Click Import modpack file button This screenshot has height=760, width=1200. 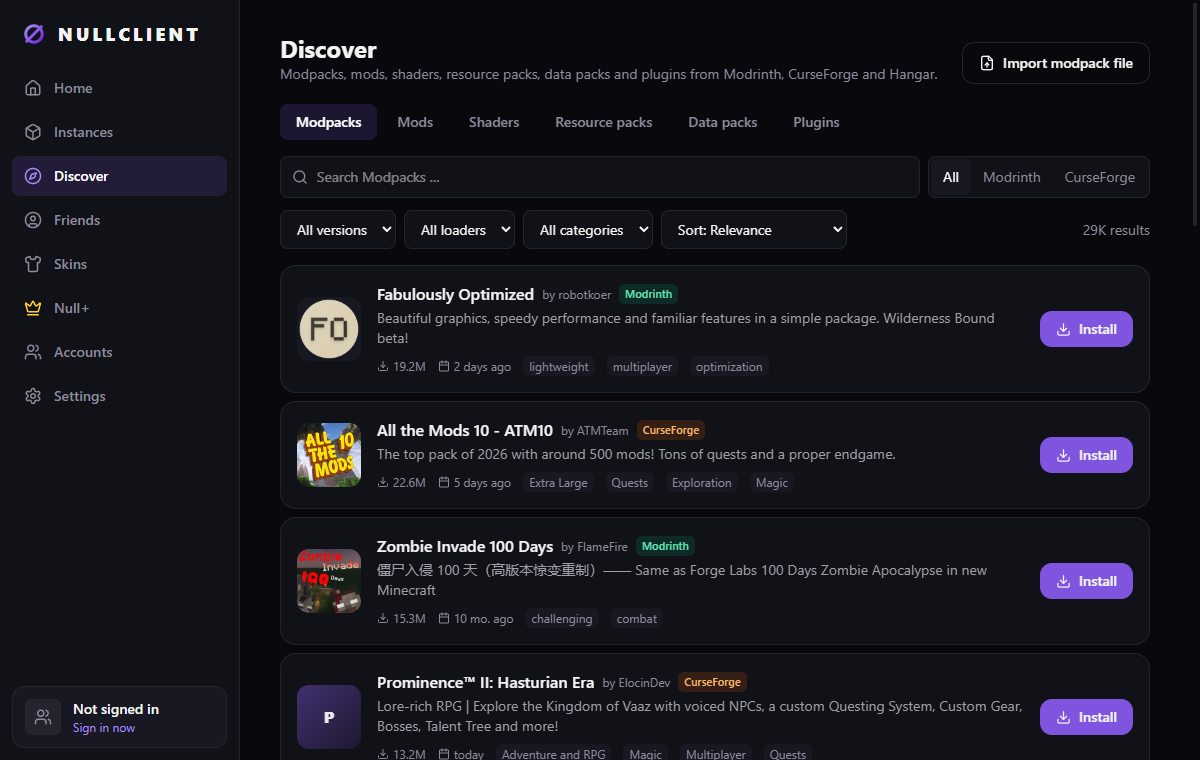click(1056, 63)
